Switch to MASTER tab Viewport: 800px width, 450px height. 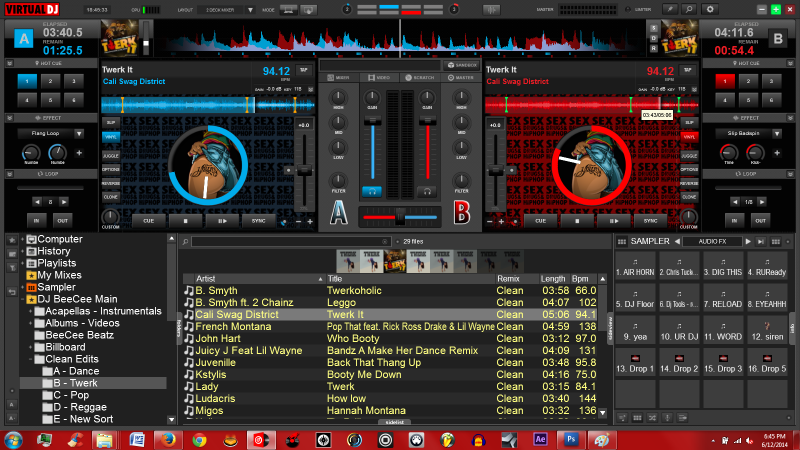461,78
